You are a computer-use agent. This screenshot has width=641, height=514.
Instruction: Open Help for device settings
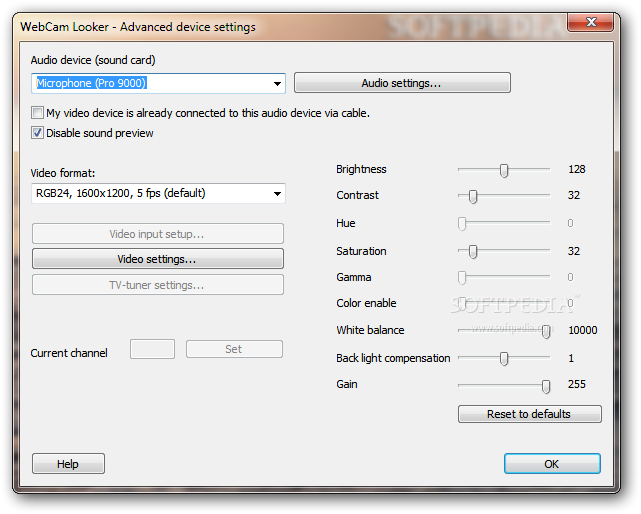pos(68,463)
